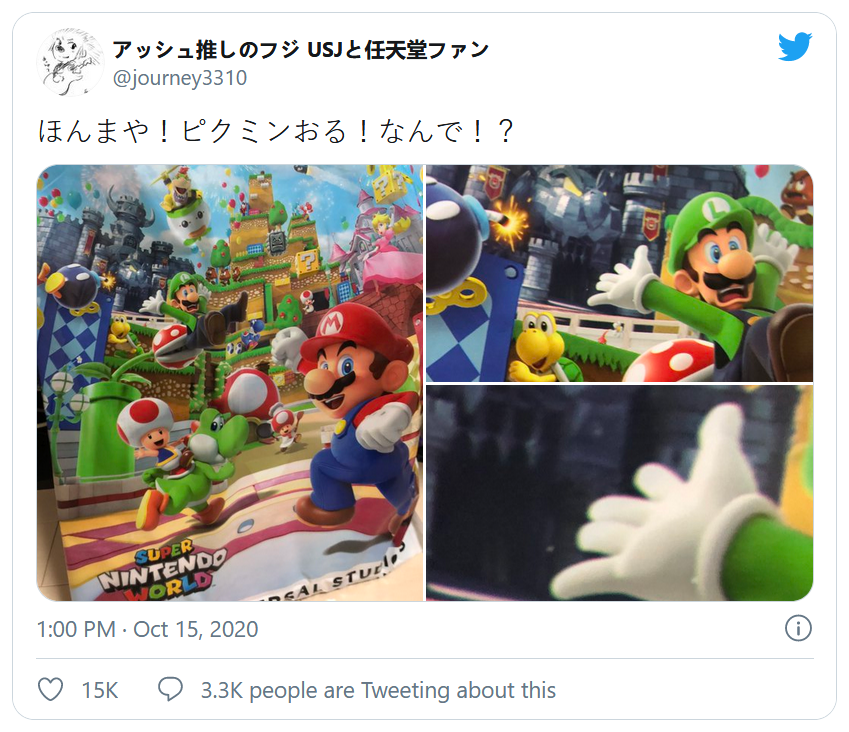Open replies via speech bubble icon
849x732 pixels.
click(170, 690)
